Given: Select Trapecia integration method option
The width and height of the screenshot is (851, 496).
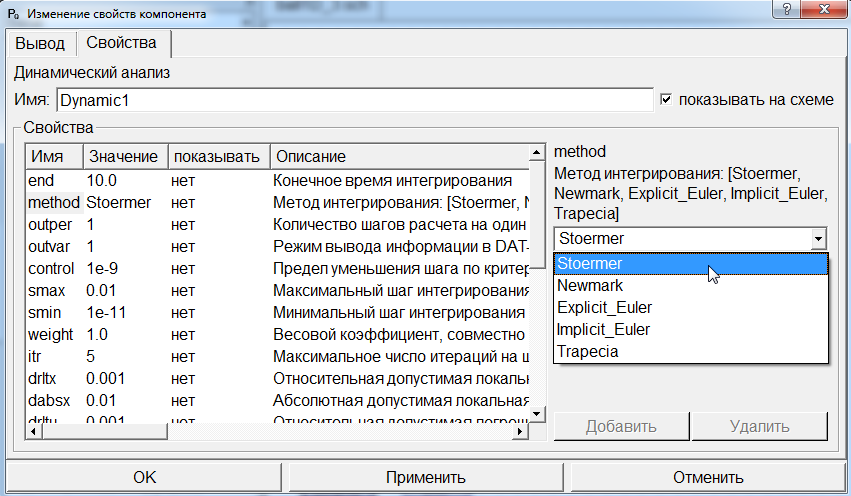Looking at the screenshot, I should [587, 352].
